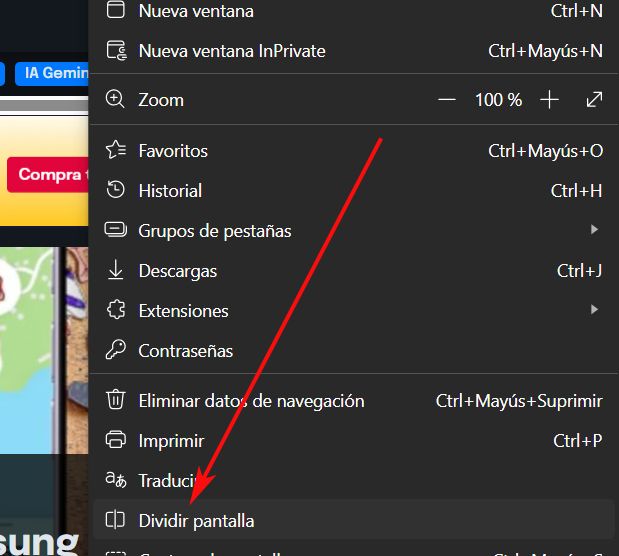This screenshot has width=619, height=556.
Task: Select the Traducir menu entry
Action: pyautogui.click(x=354, y=481)
